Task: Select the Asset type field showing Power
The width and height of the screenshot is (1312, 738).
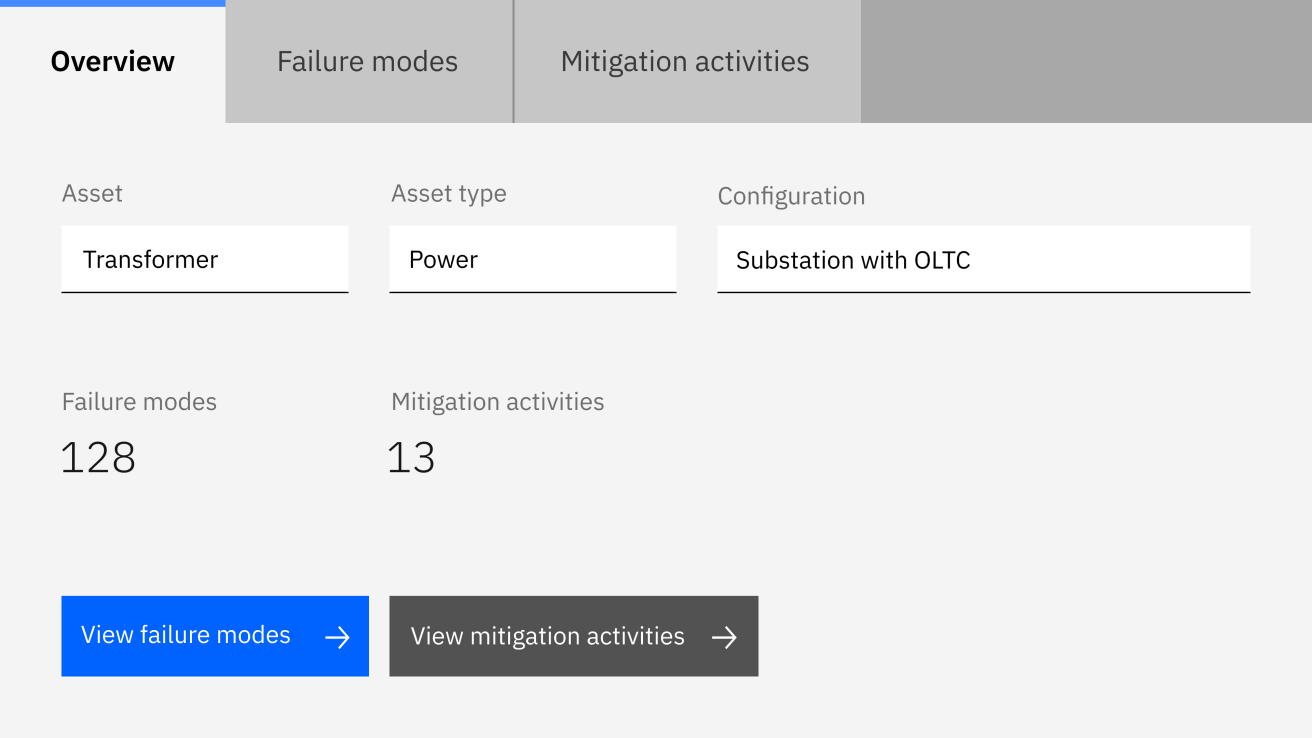Action: [532, 259]
